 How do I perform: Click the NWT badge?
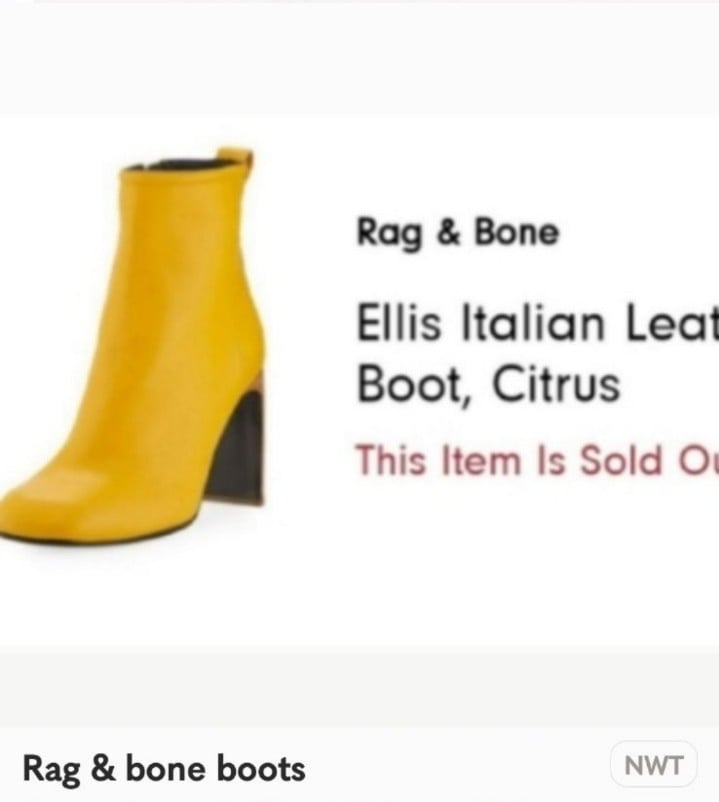tap(654, 765)
